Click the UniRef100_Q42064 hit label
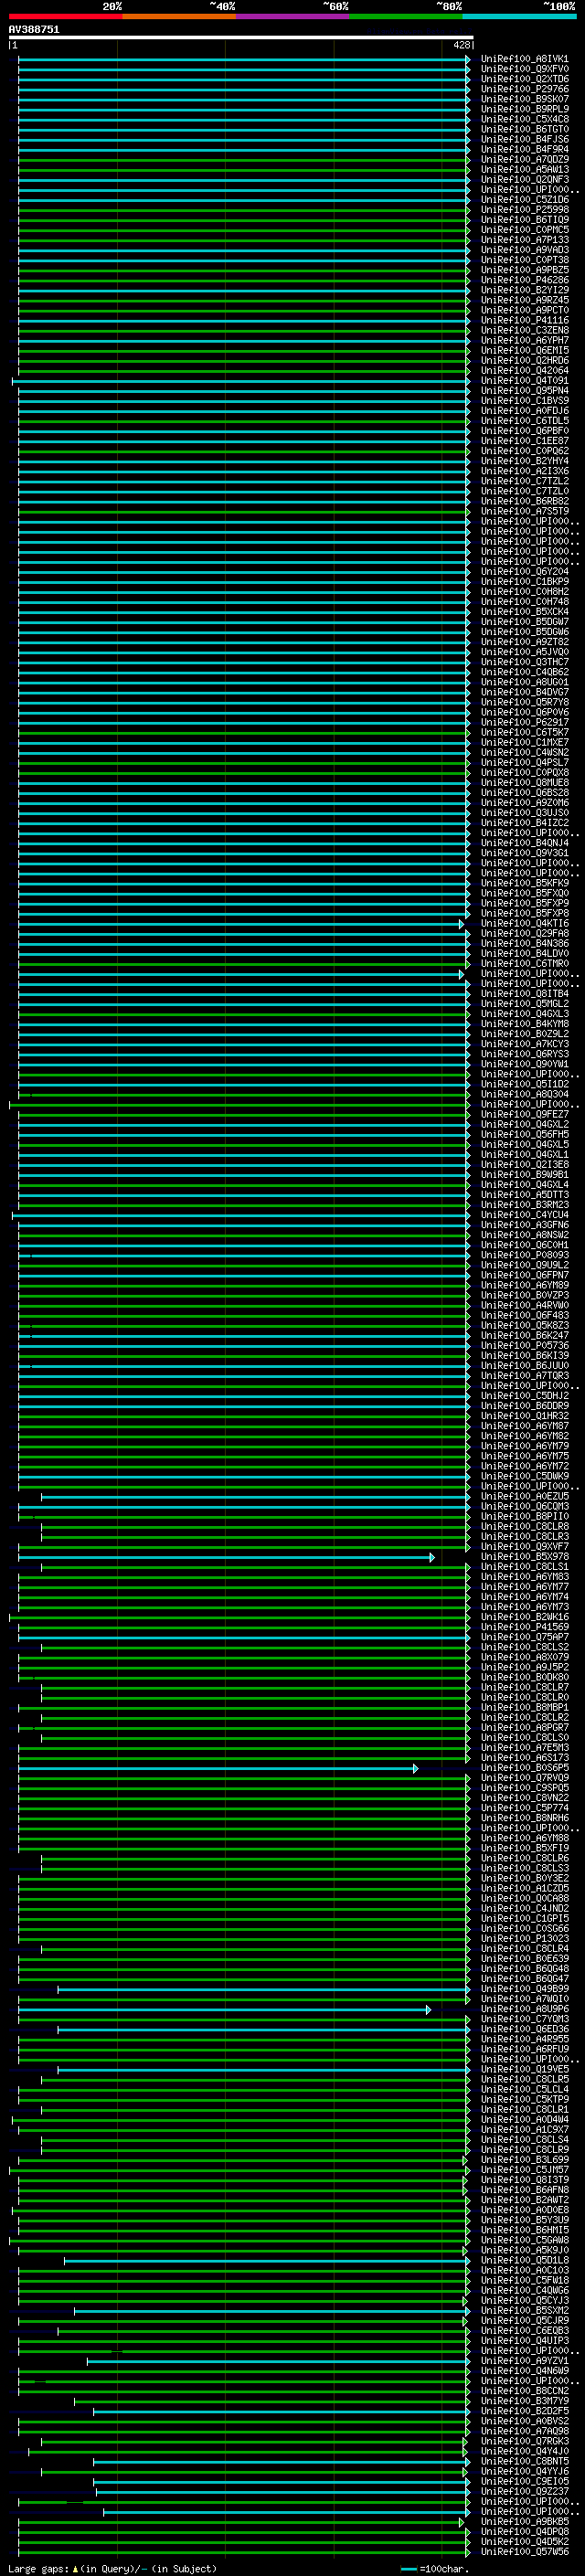 click(524, 371)
